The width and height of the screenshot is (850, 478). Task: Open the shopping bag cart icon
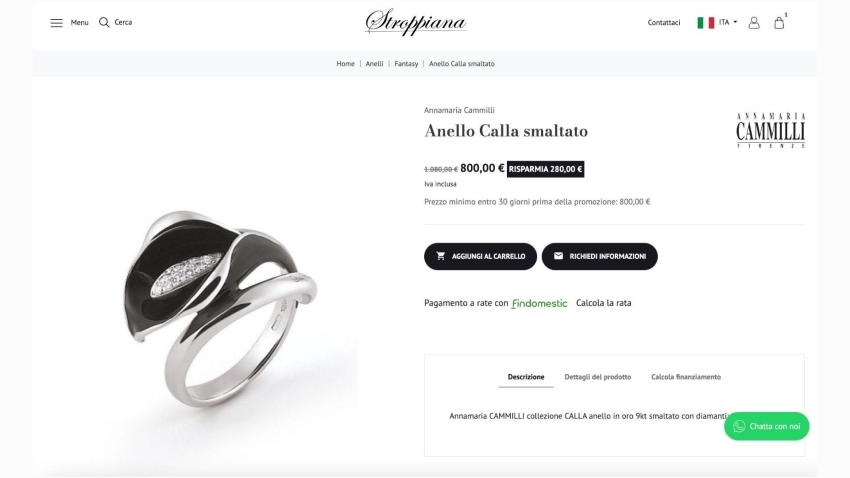tap(779, 22)
